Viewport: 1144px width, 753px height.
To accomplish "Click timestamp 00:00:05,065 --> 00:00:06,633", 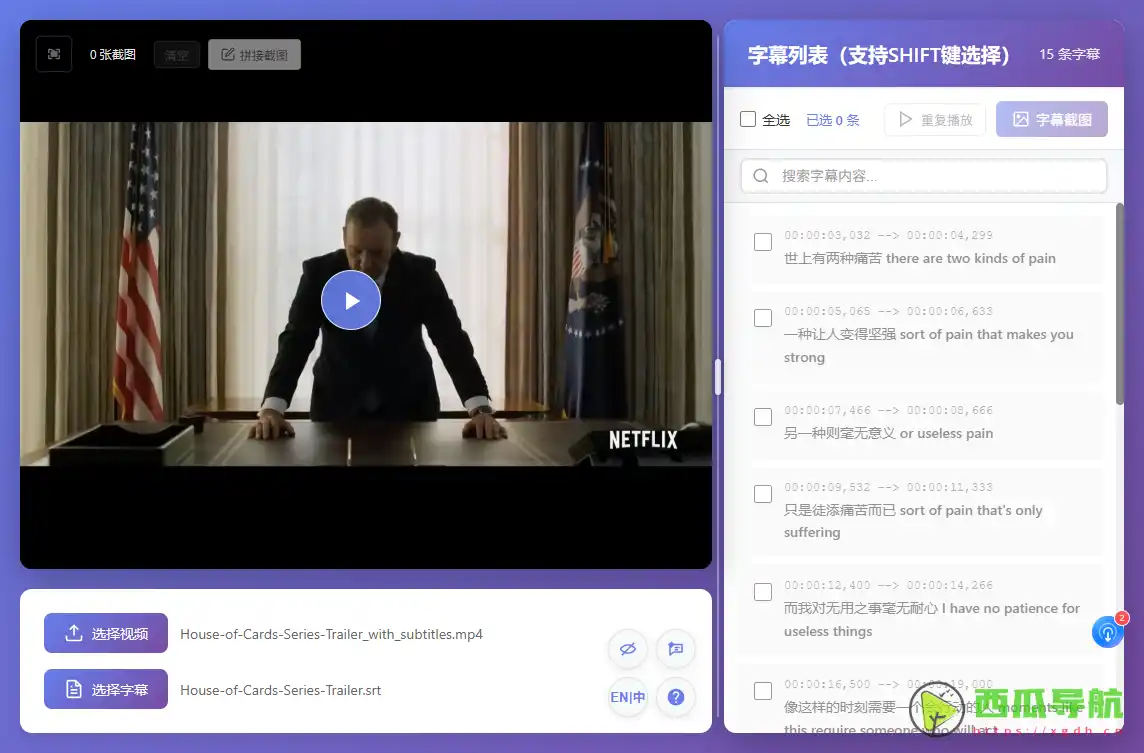I will [888, 311].
